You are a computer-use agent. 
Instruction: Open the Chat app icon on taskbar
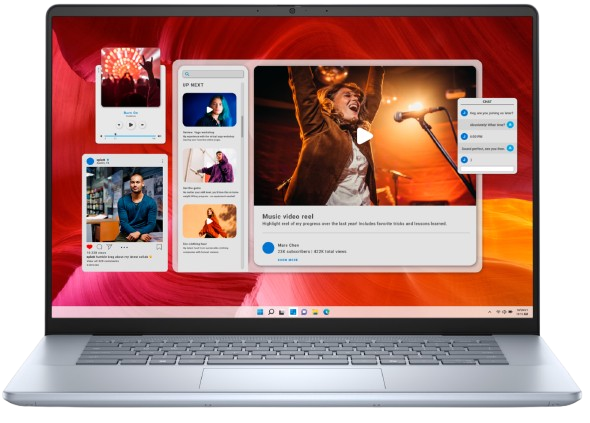click(304, 312)
